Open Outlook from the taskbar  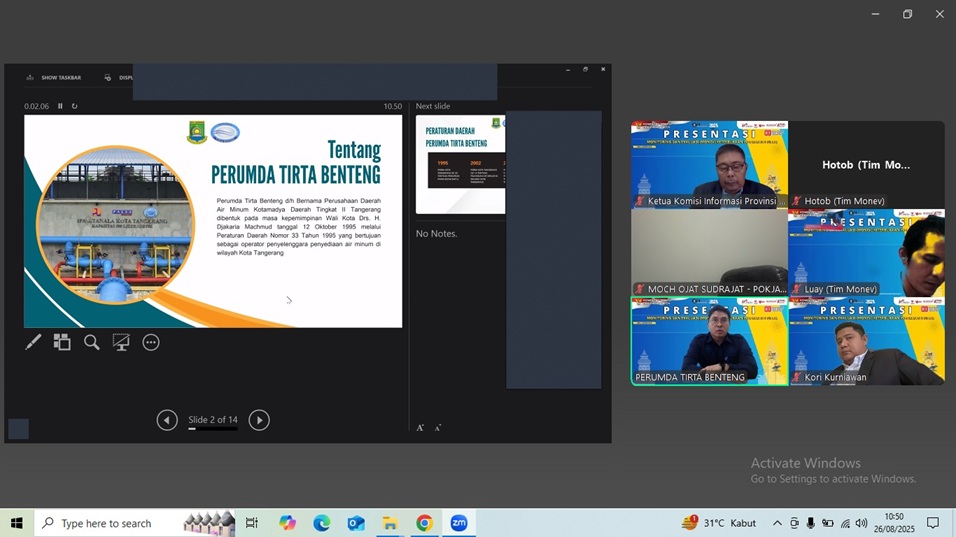tap(356, 523)
